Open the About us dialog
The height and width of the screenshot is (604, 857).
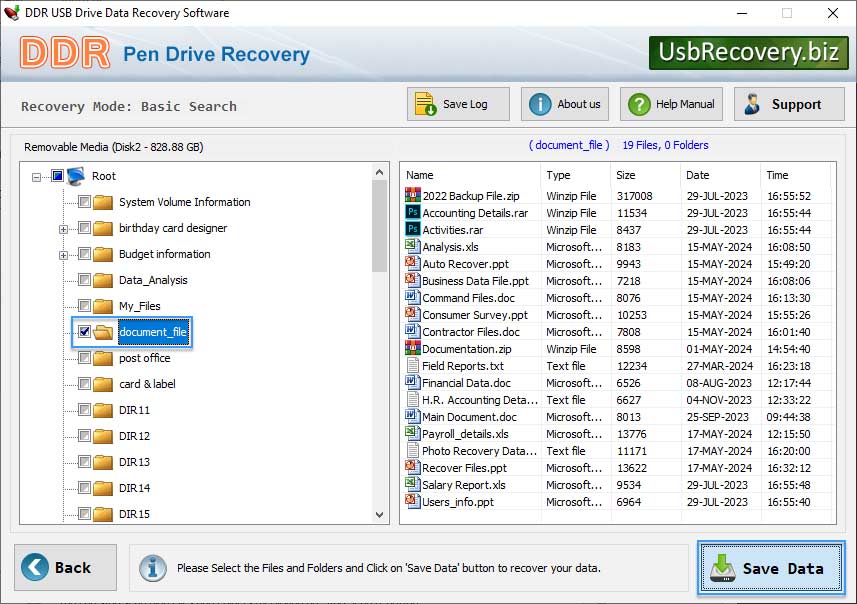(565, 104)
